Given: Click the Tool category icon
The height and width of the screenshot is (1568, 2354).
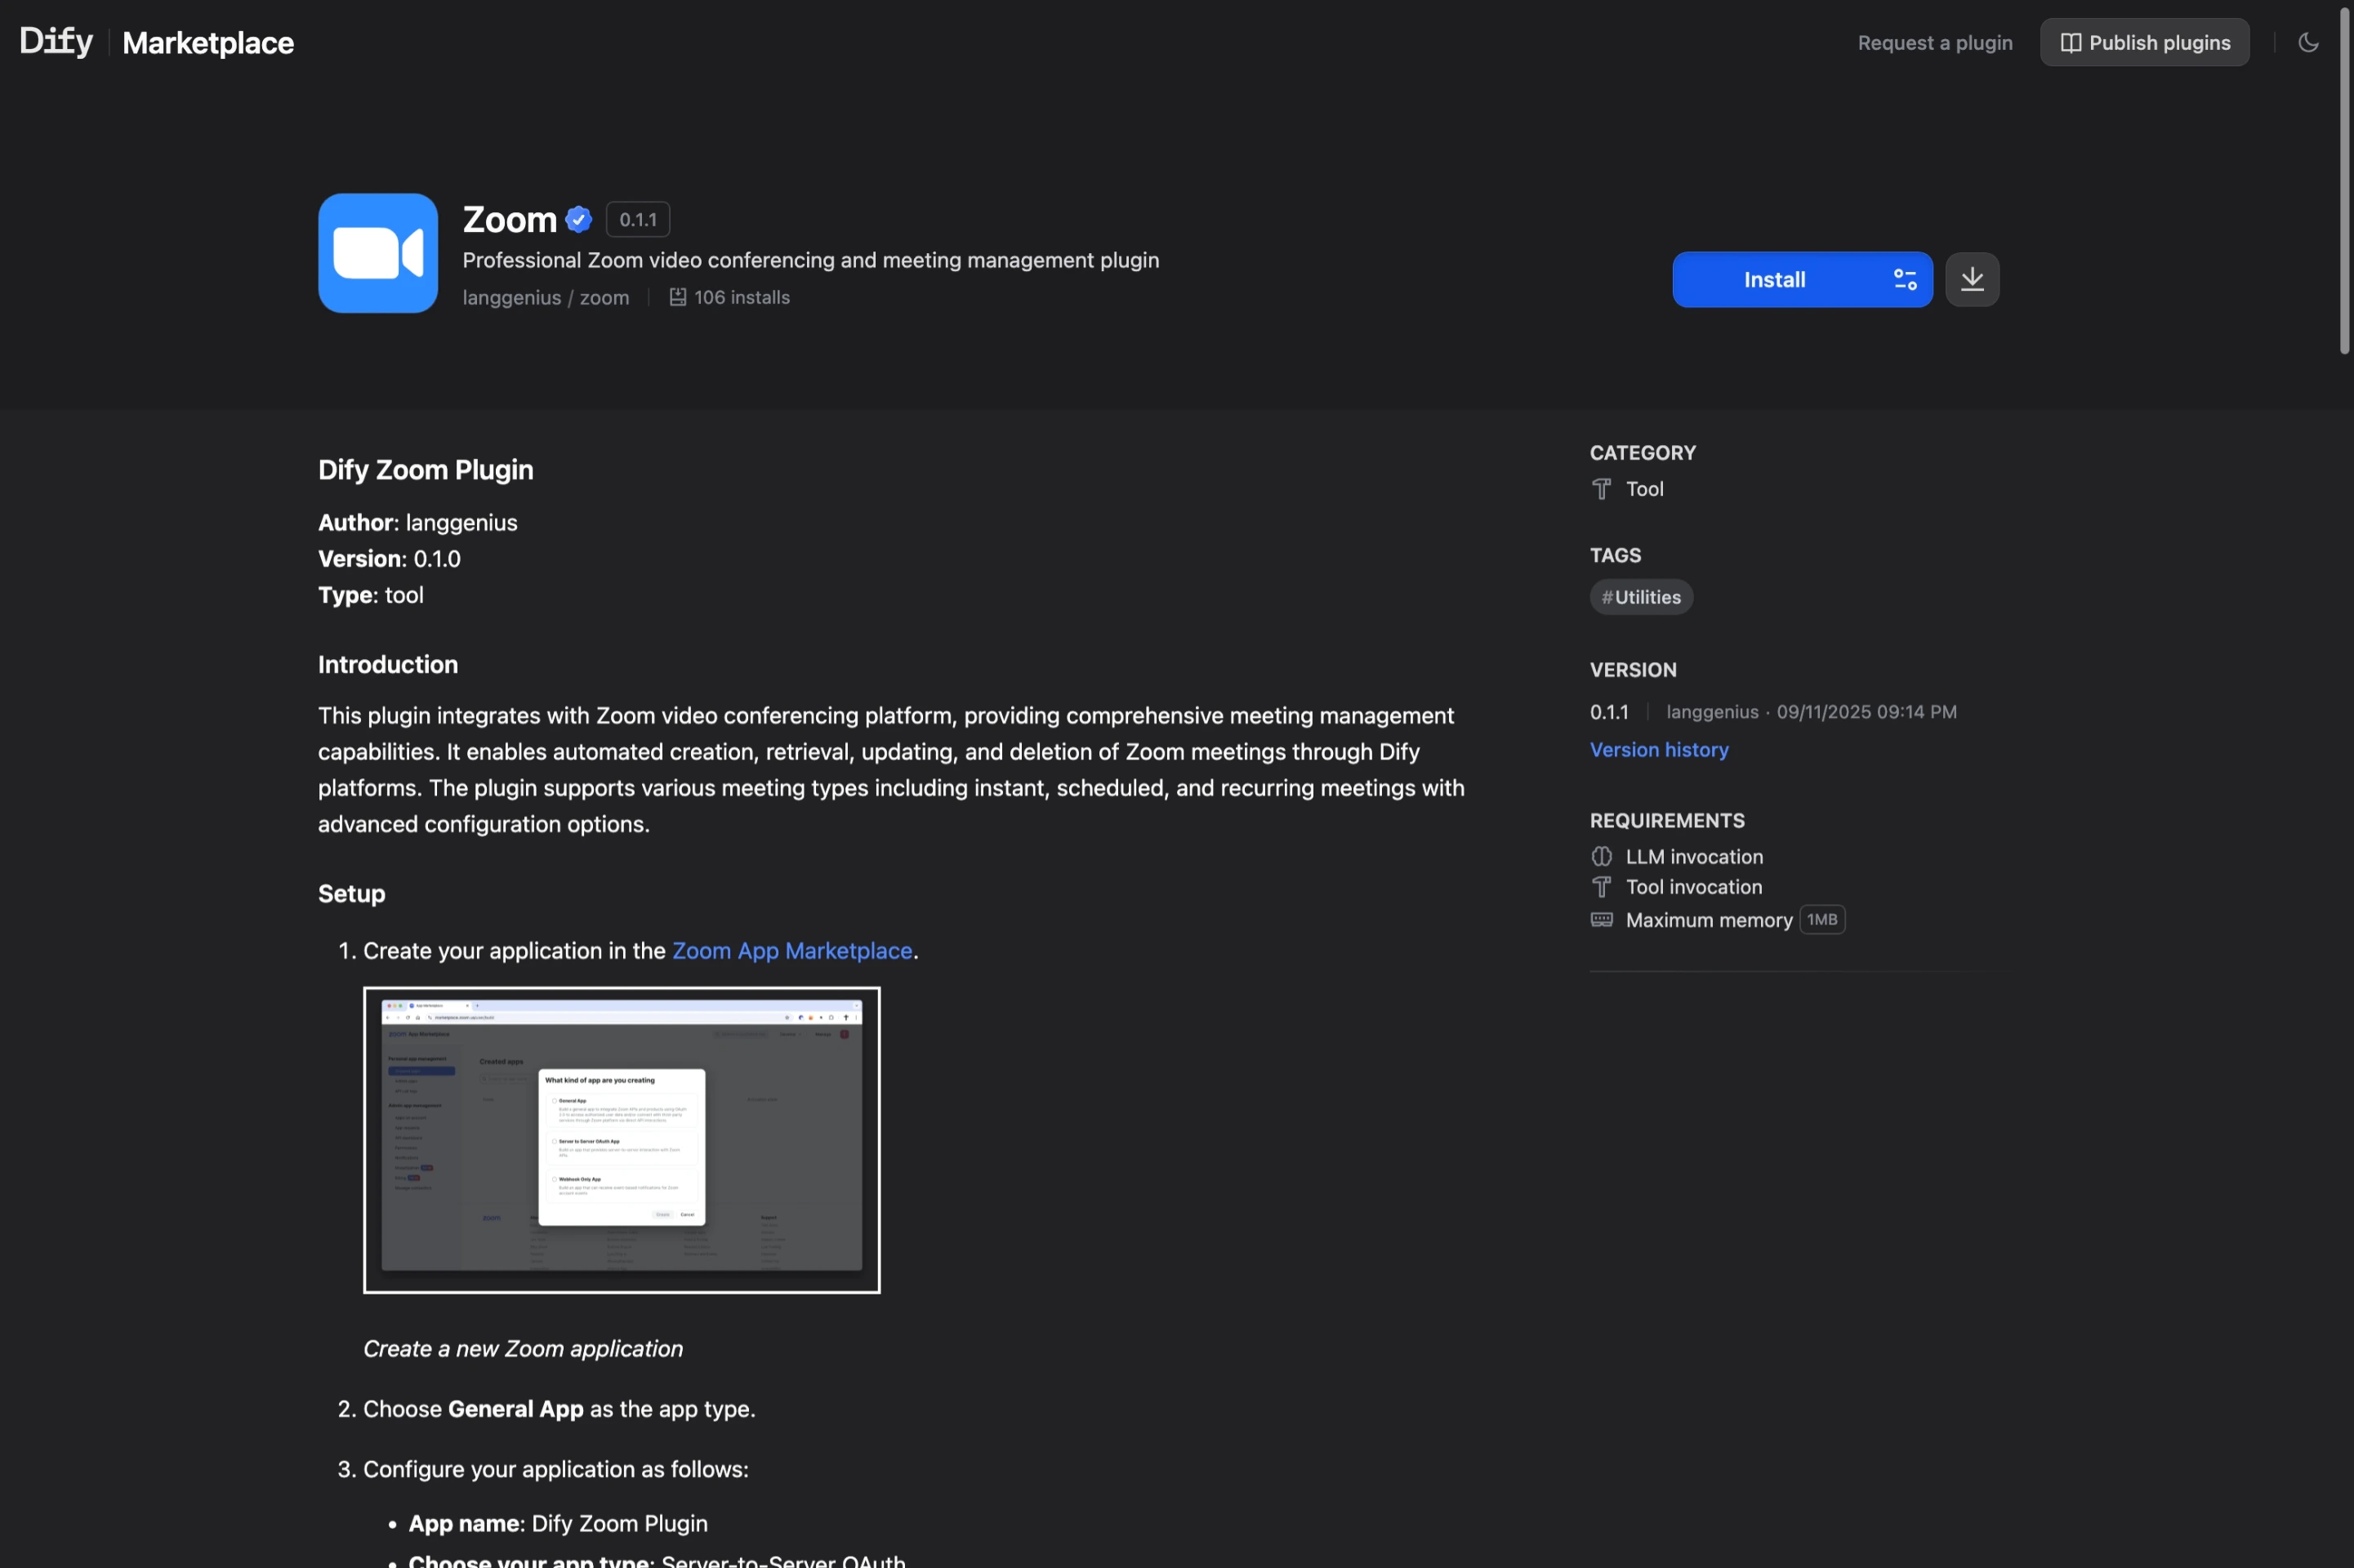Looking at the screenshot, I should pyautogui.click(x=1601, y=489).
